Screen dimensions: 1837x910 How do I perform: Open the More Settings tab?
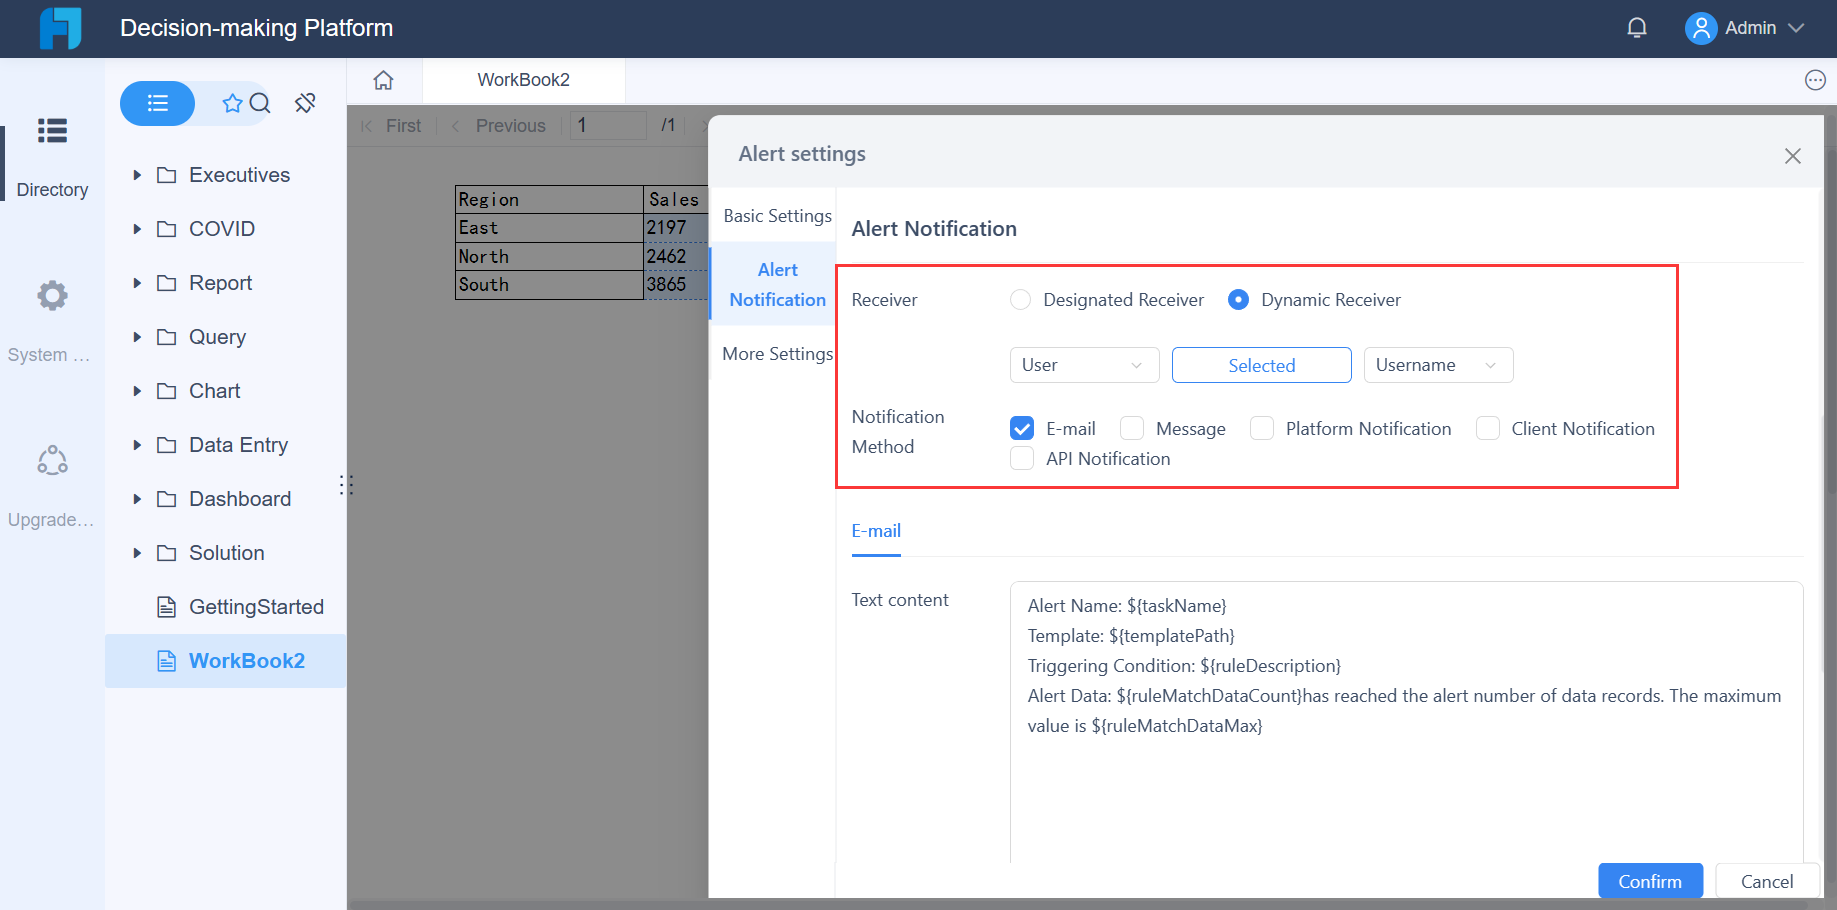click(777, 353)
